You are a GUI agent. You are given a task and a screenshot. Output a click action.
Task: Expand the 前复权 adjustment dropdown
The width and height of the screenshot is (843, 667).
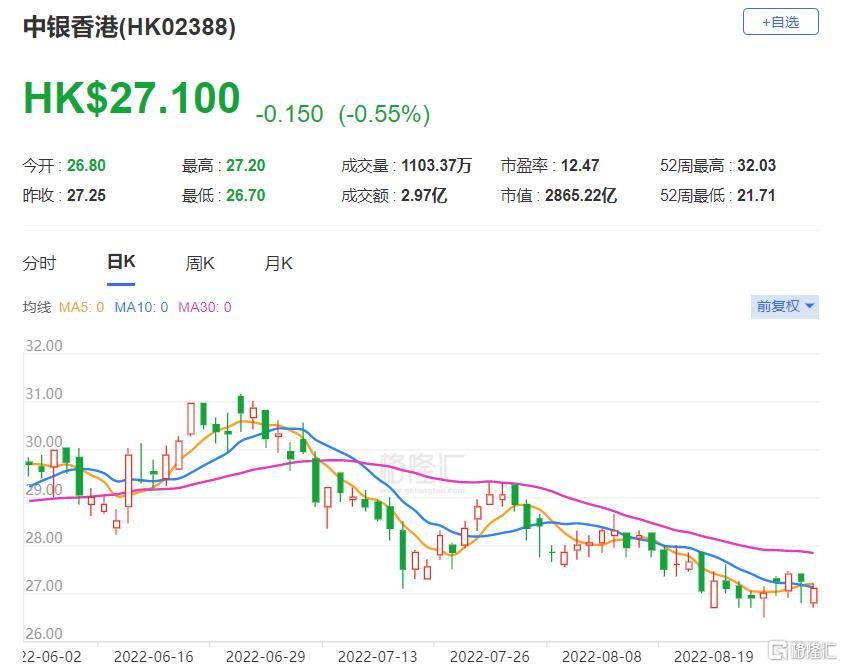(784, 306)
